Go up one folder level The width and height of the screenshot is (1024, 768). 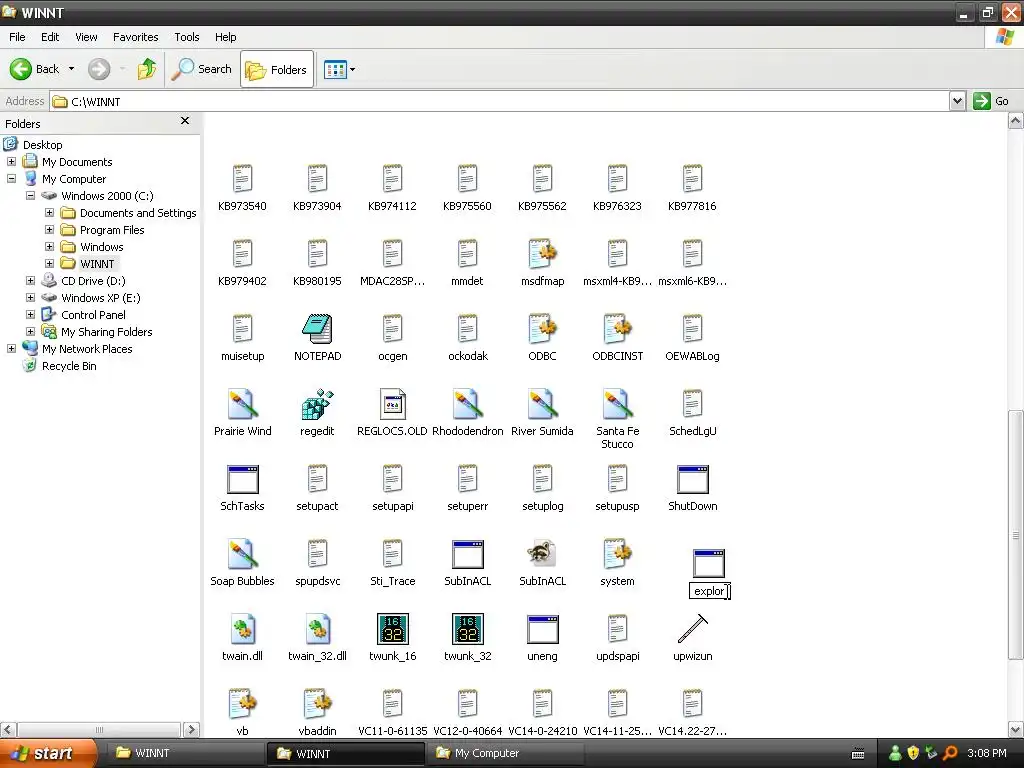[x=147, y=69]
